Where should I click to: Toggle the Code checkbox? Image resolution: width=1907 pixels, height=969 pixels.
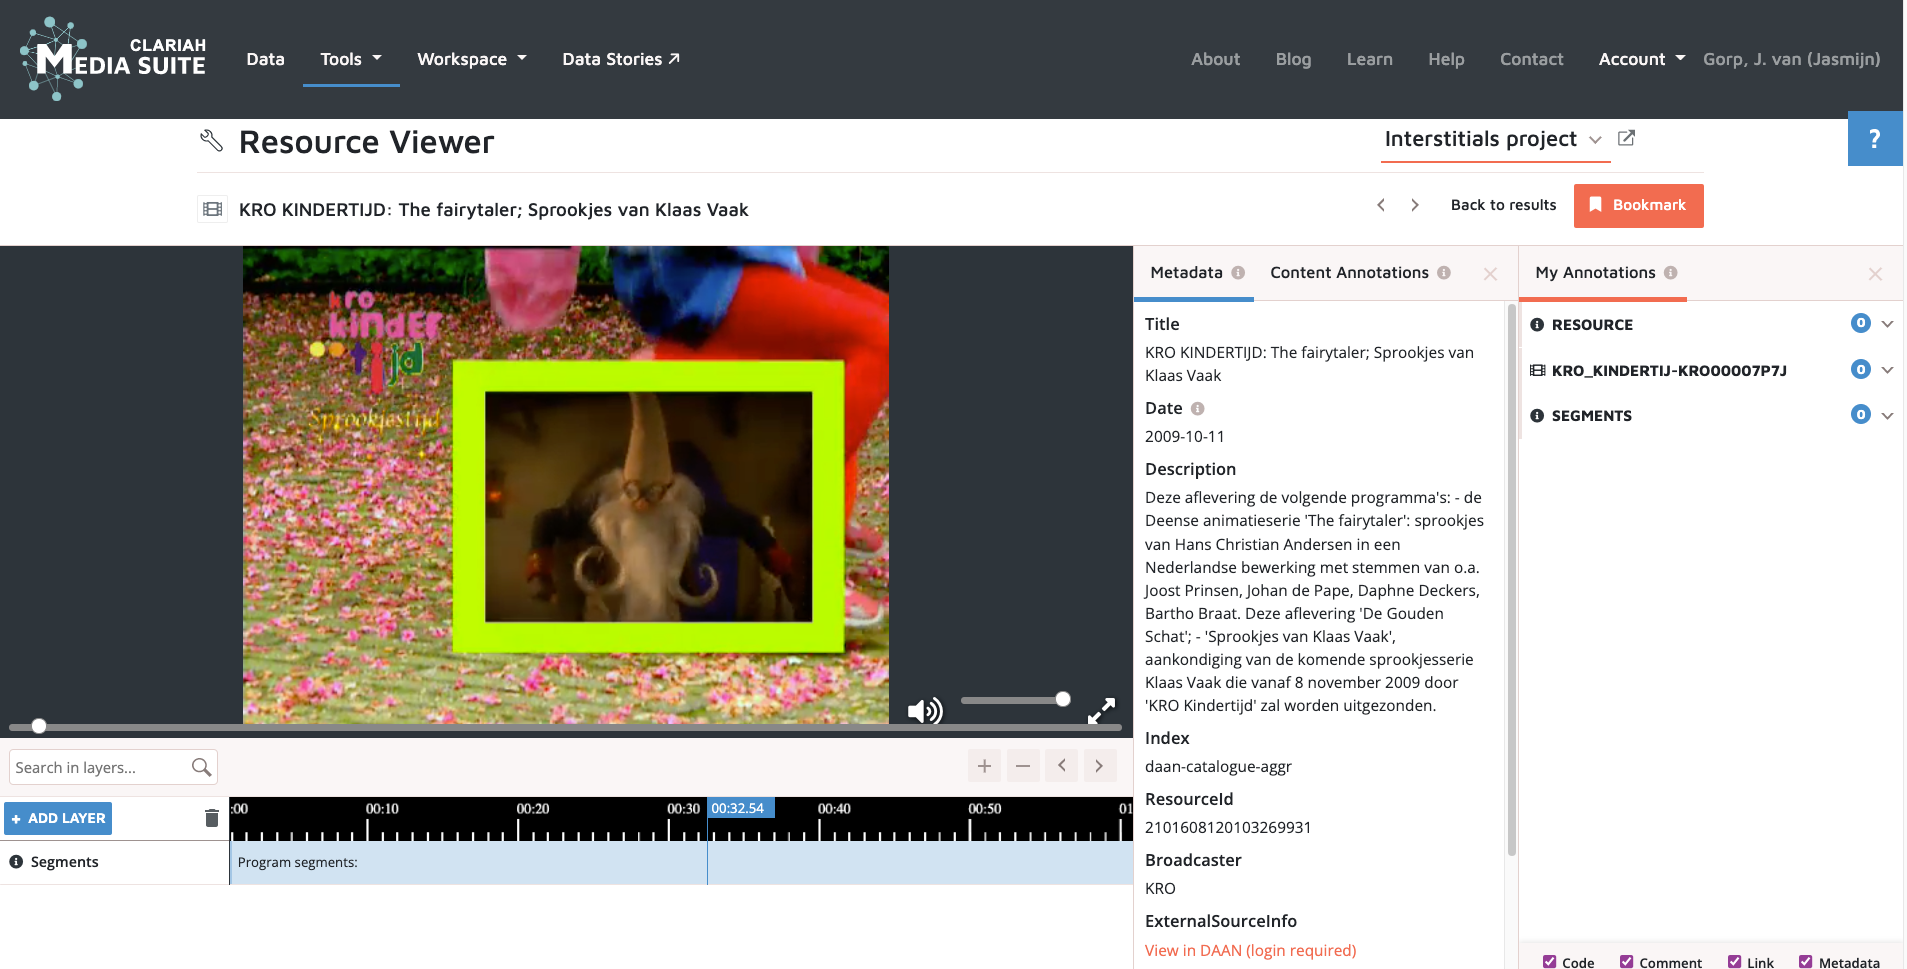(1549, 962)
